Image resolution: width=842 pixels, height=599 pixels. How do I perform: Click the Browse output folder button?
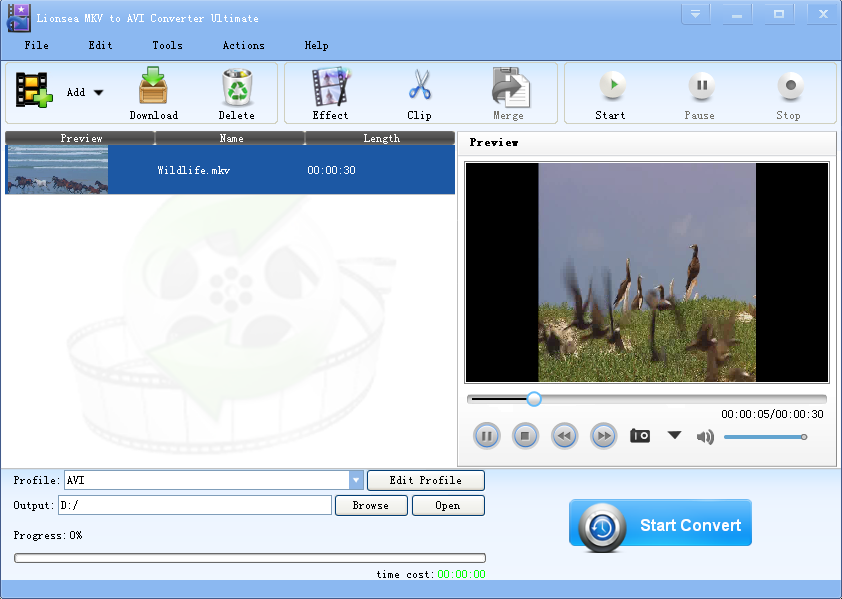(x=369, y=506)
